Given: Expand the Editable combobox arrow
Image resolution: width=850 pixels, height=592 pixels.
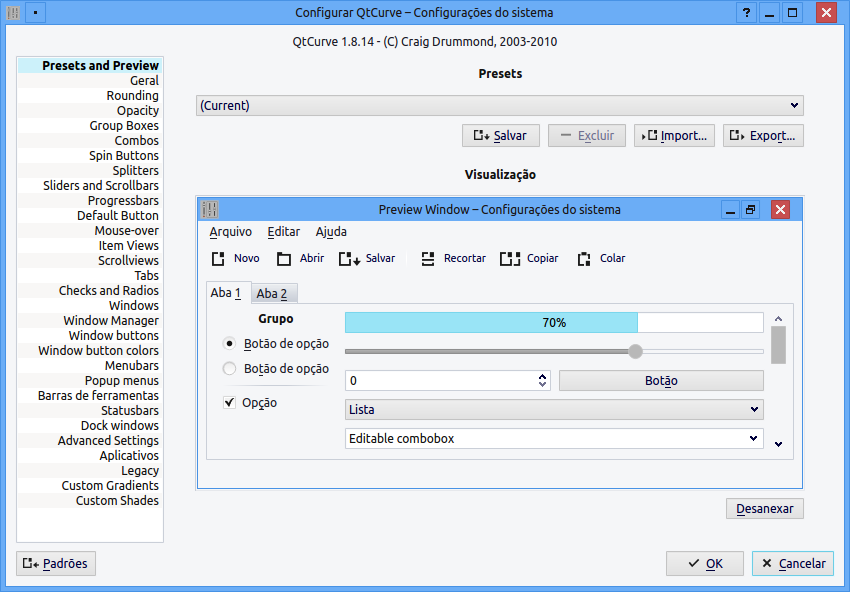Looking at the screenshot, I should [x=753, y=438].
